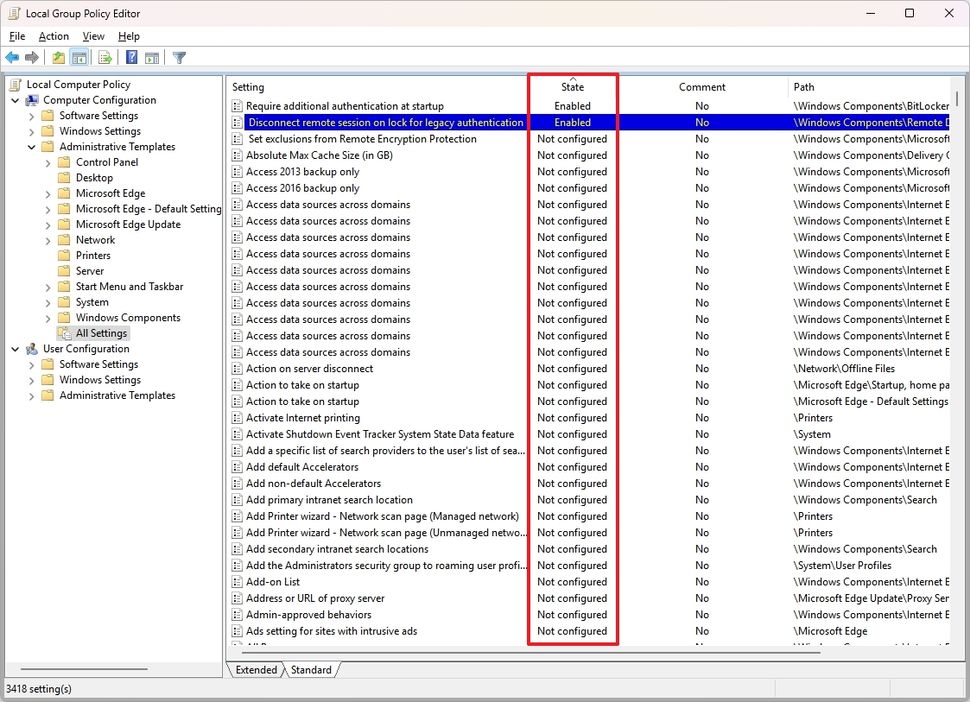Toggle the Show/Hide Action Pane icon
Screen dimensions: 970x702
[152, 57]
